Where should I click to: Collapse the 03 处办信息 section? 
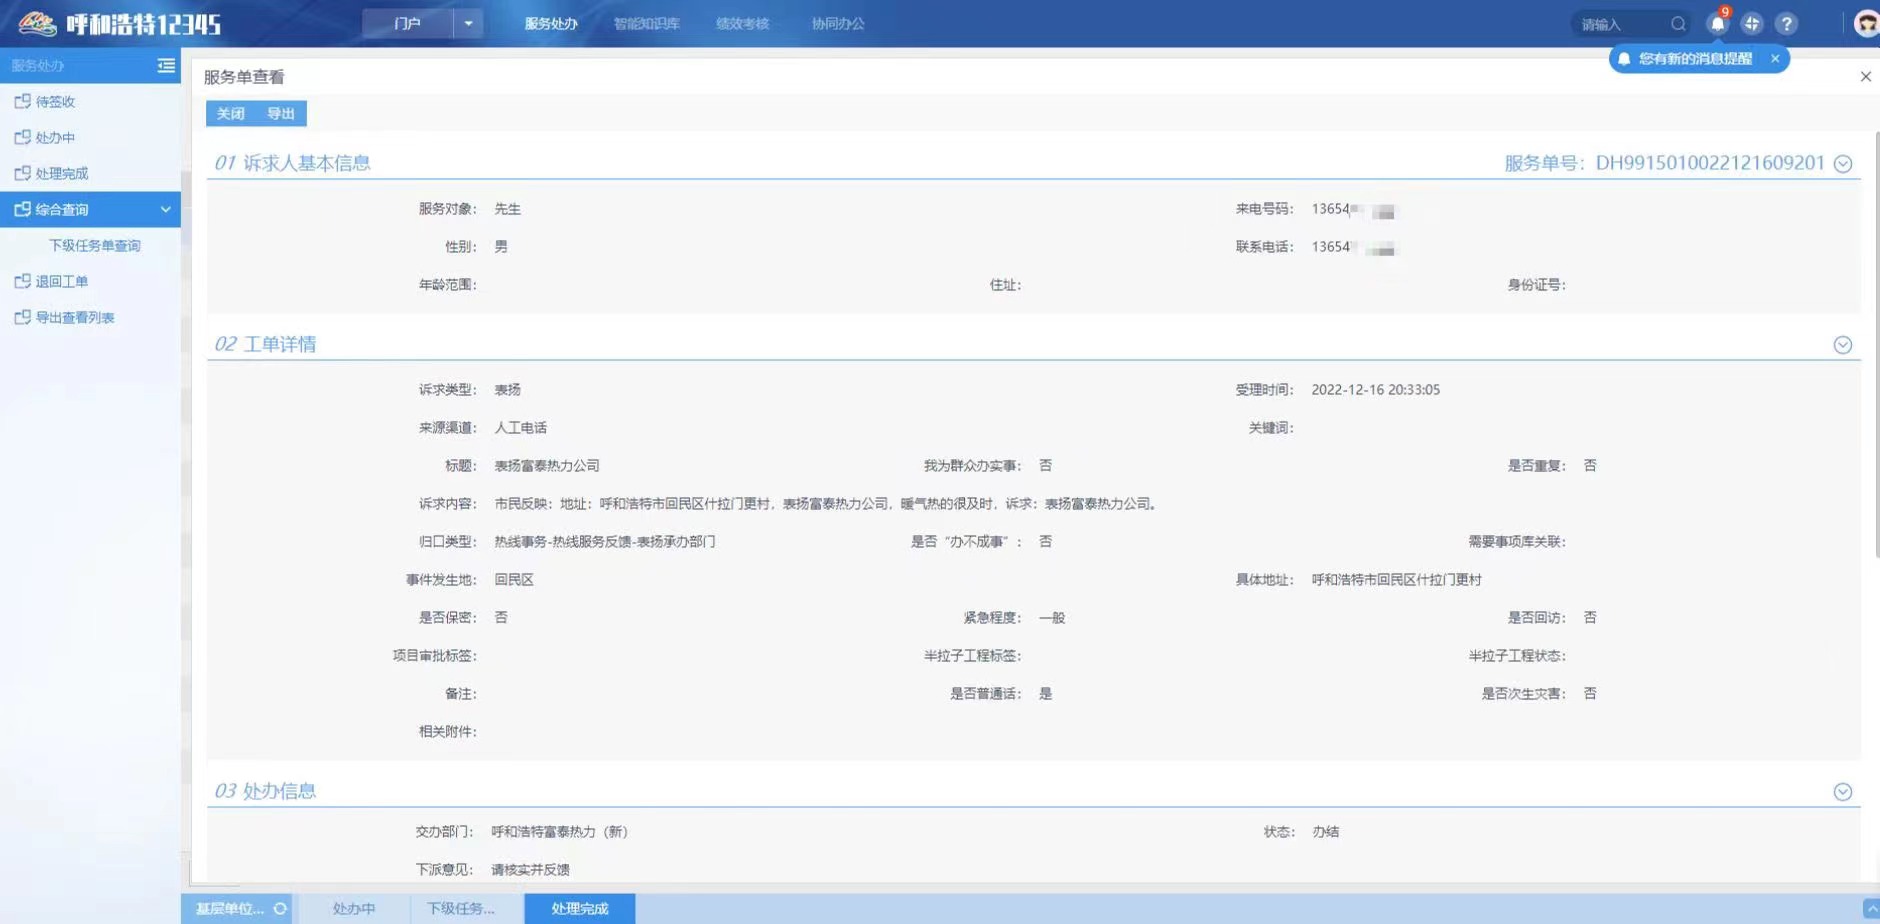point(1843,792)
